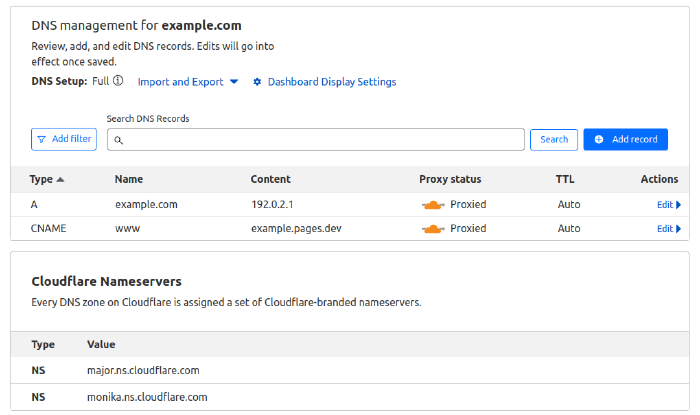Click the DNS Setup info icon
Image resolution: width=700 pixels, height=415 pixels.
118,81
